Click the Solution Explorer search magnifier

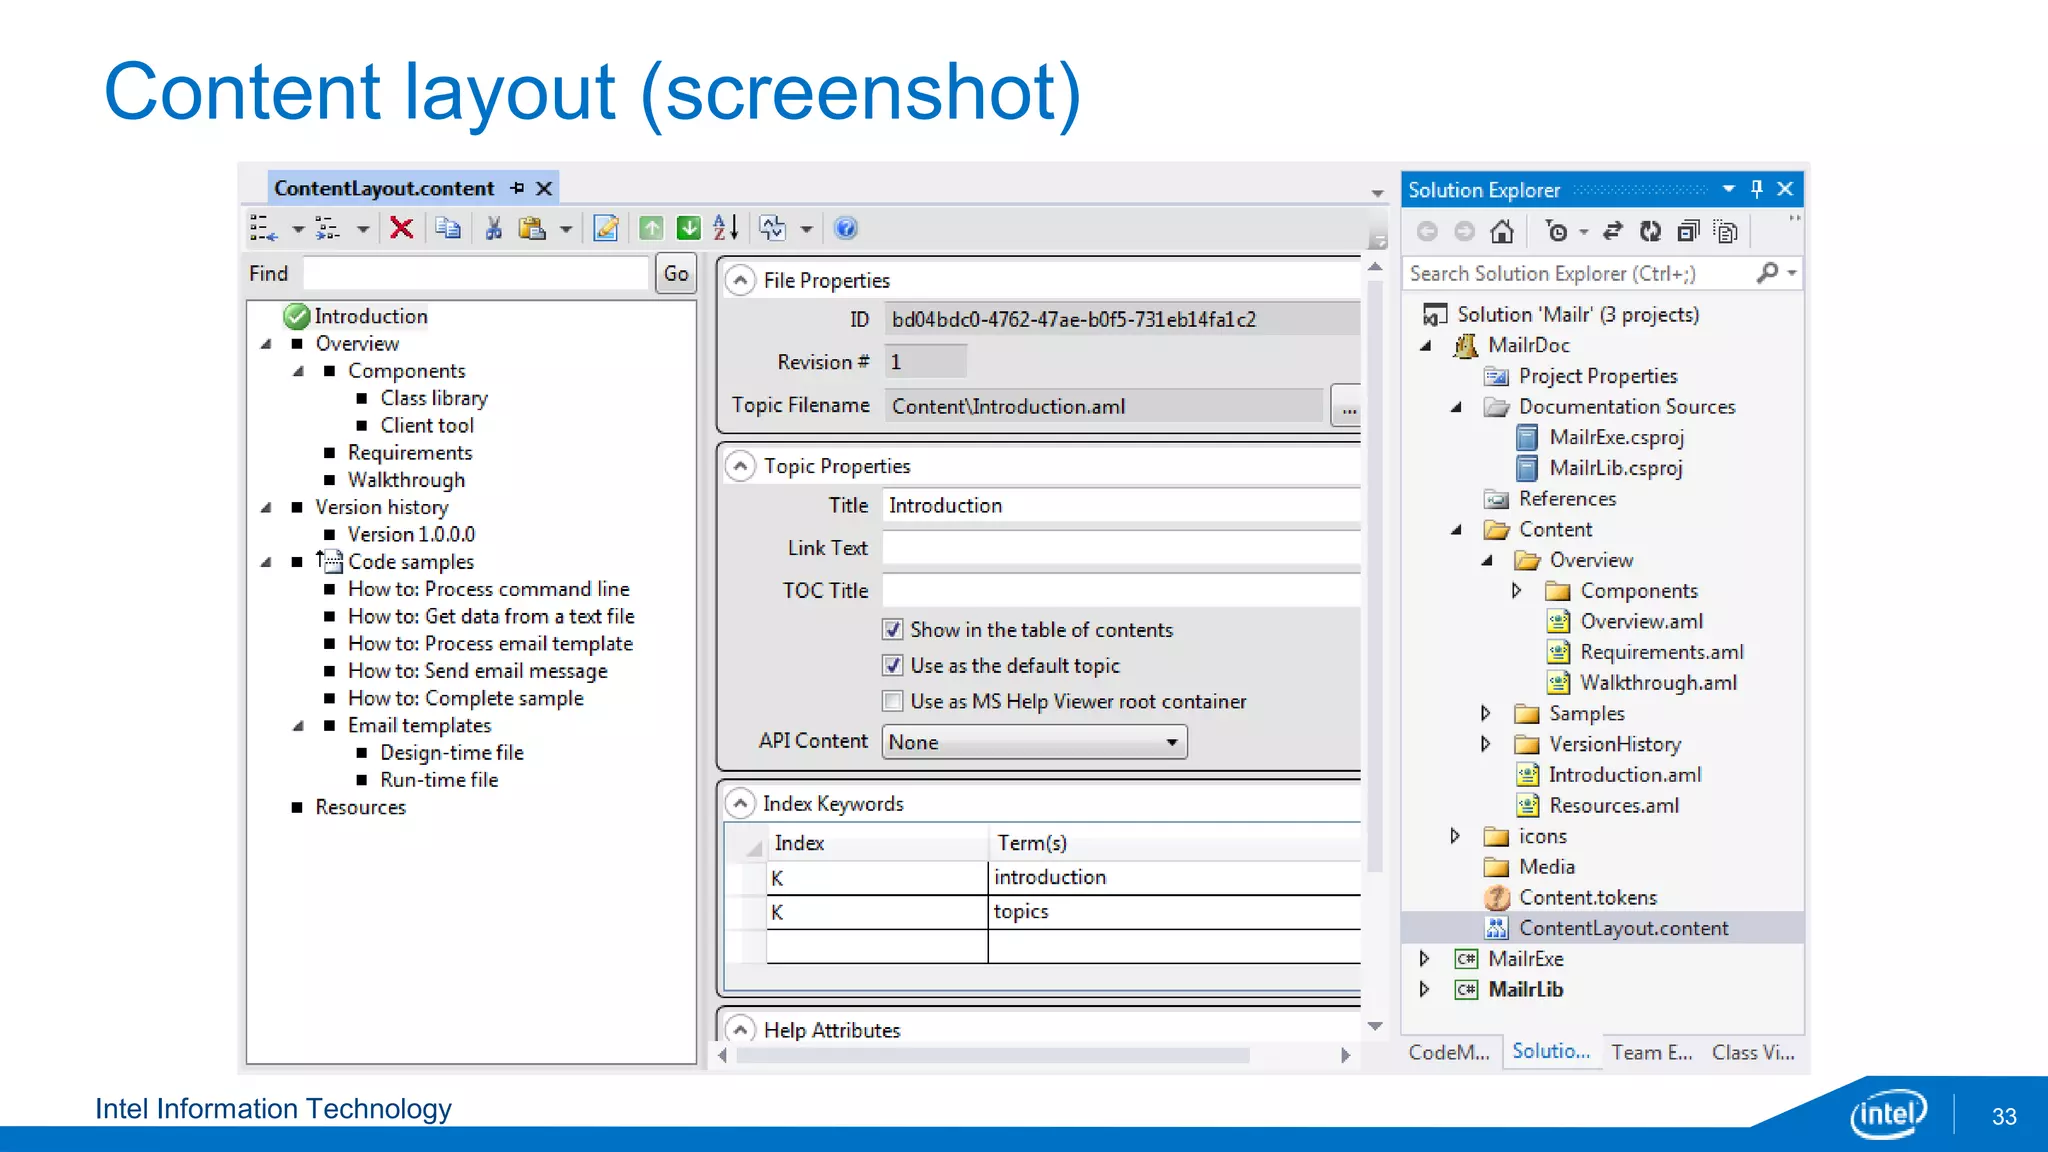[1768, 273]
